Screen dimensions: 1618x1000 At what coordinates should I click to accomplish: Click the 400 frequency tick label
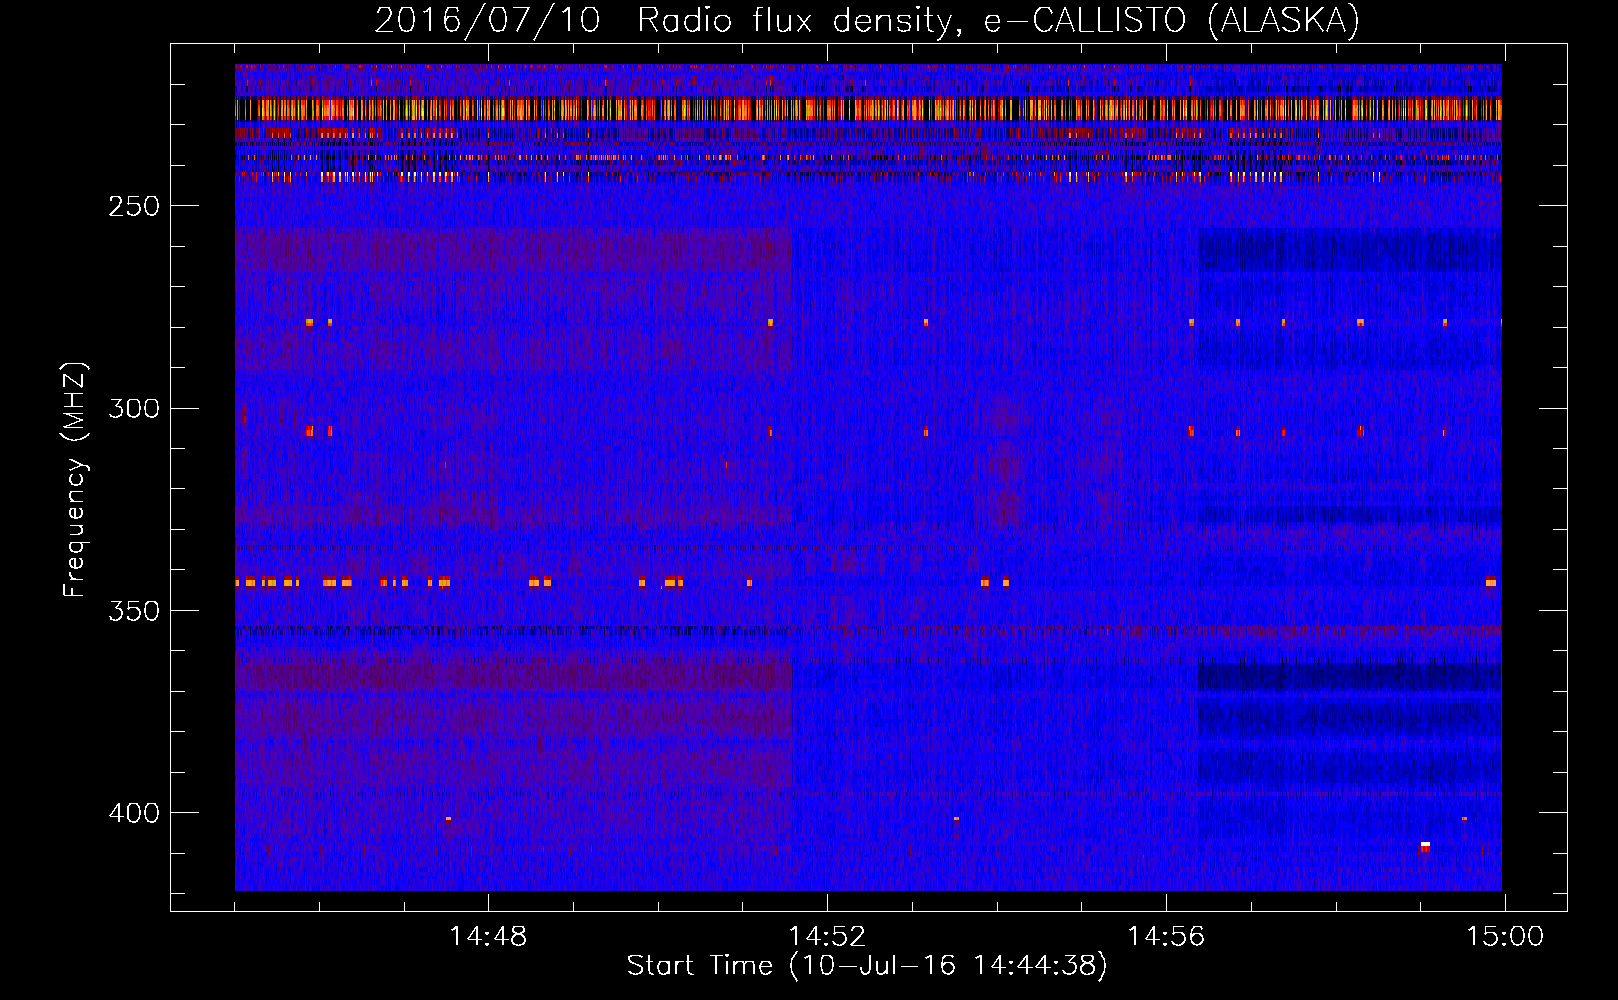click(x=134, y=813)
